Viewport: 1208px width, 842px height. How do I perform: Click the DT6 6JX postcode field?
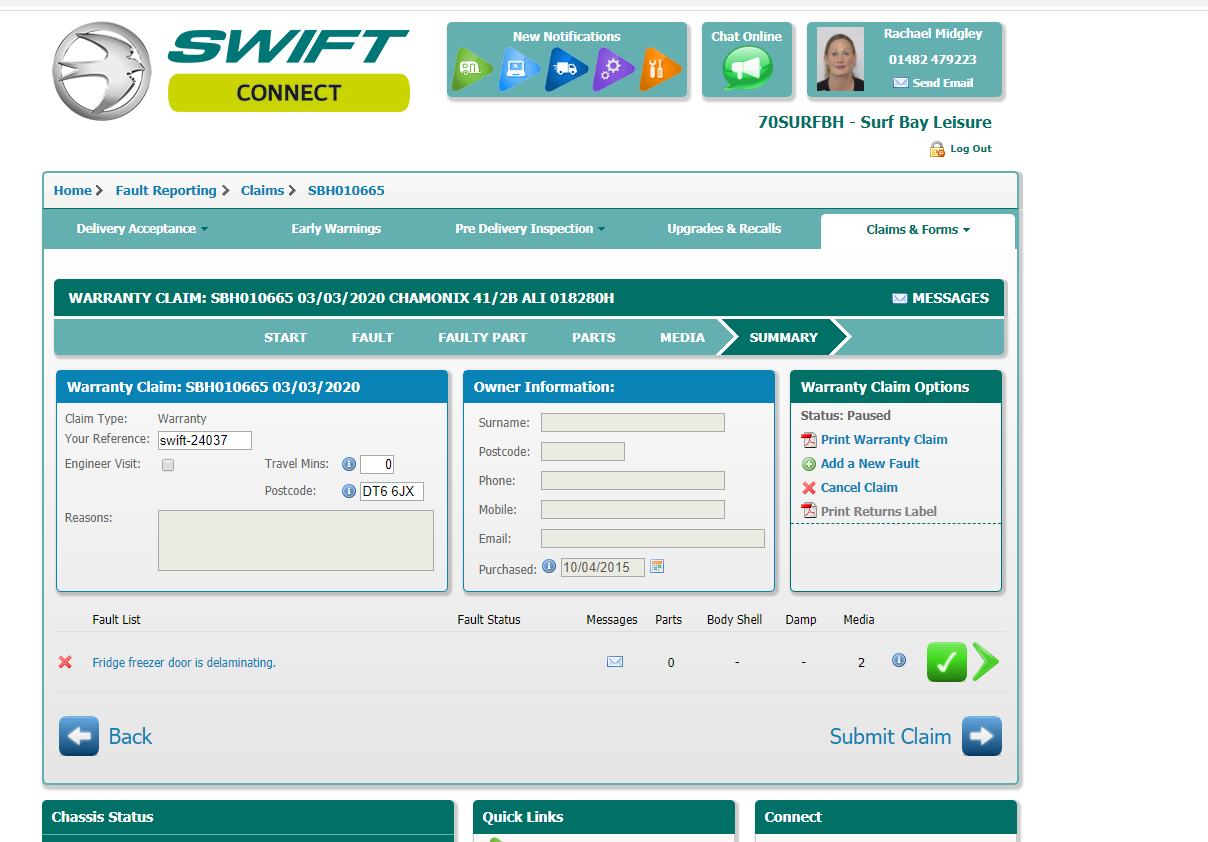click(x=392, y=491)
